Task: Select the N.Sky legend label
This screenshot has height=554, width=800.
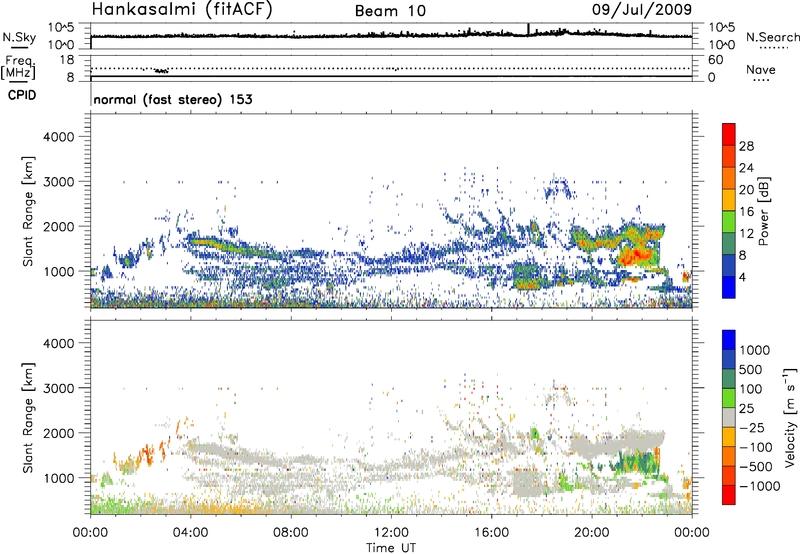Action: (x=19, y=37)
